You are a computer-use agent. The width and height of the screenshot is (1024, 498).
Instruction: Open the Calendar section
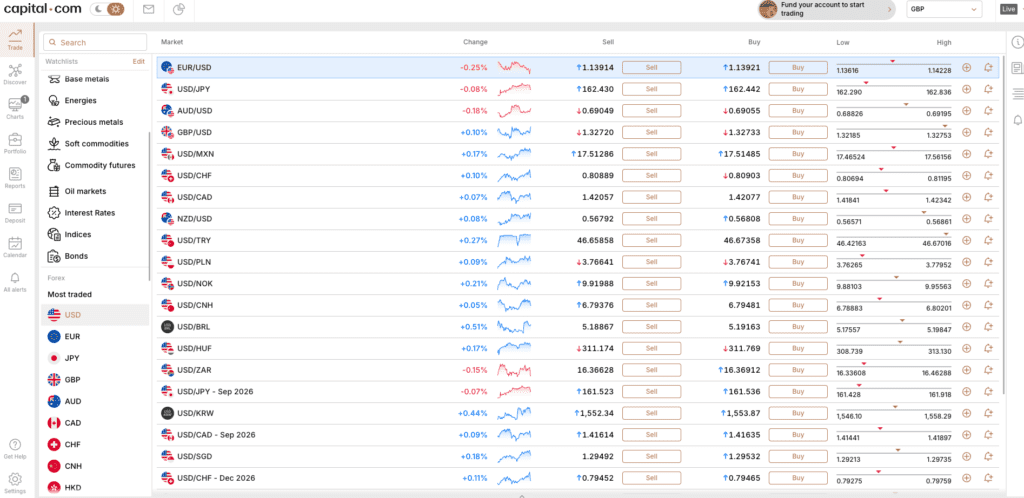(15, 247)
